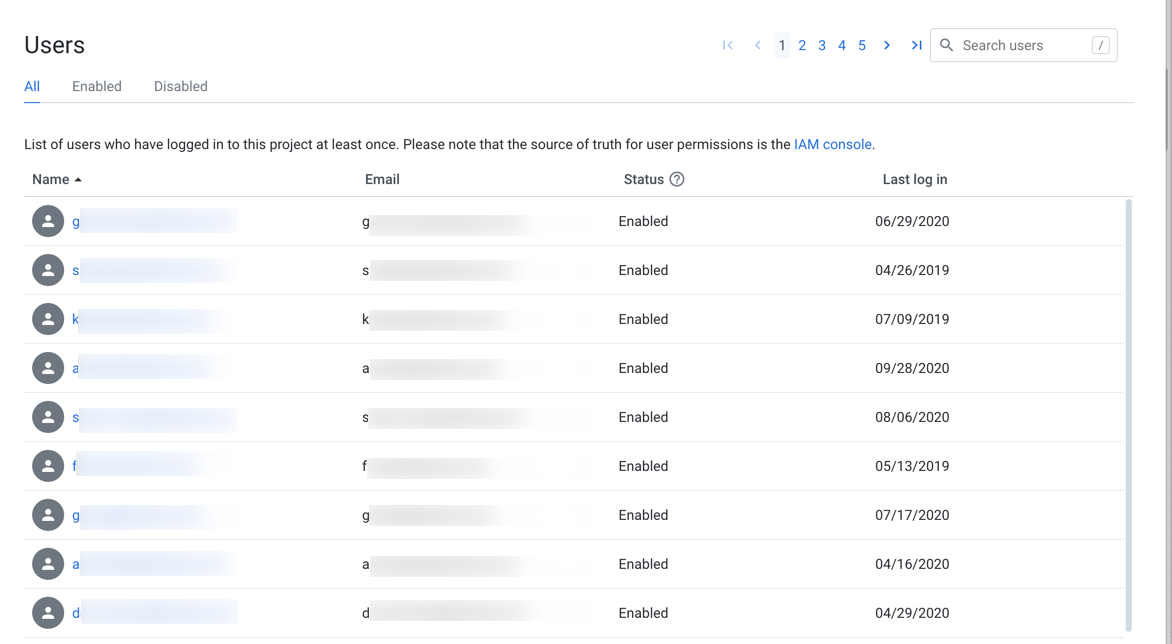Click the magnifier icon in search box

[x=947, y=45]
